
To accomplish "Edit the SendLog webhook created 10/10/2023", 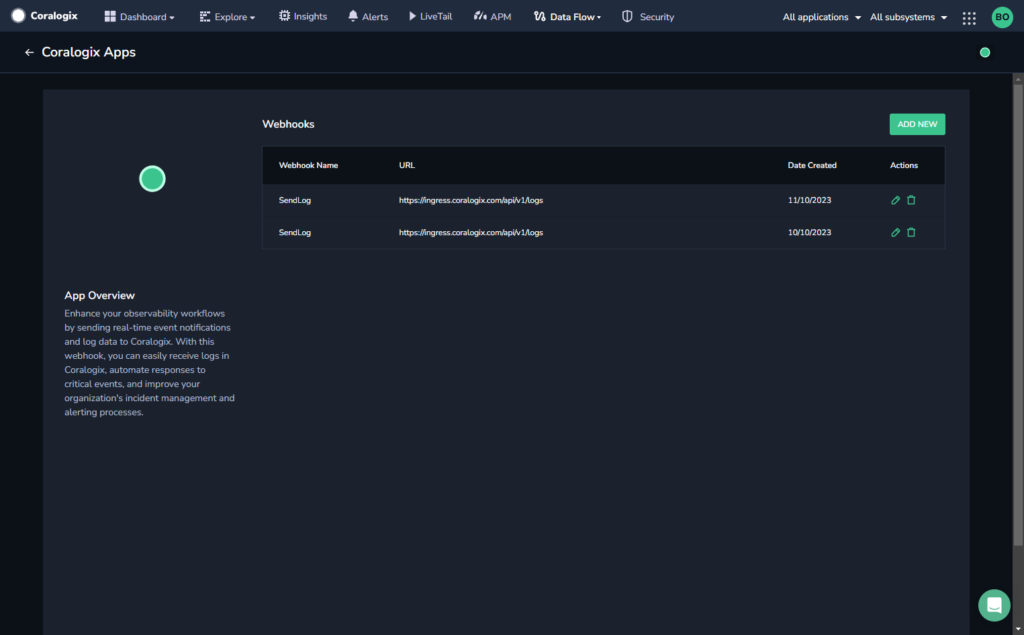I will pyautogui.click(x=895, y=232).
